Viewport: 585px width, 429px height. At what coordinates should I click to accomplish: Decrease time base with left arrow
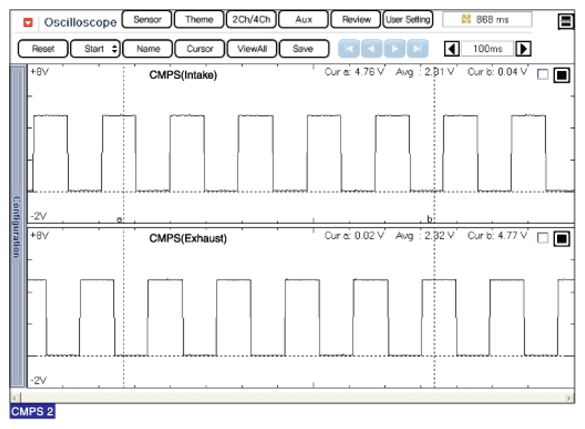tap(451, 49)
